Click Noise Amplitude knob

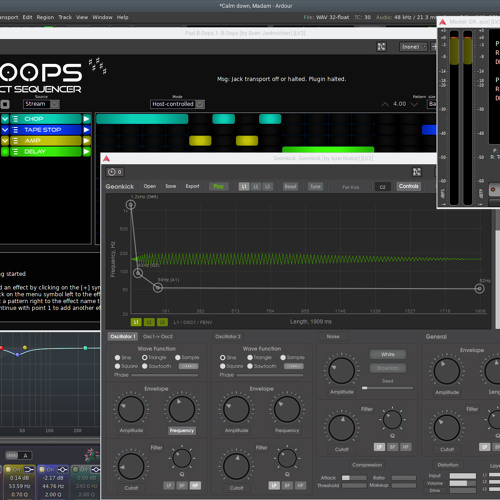[341, 370]
